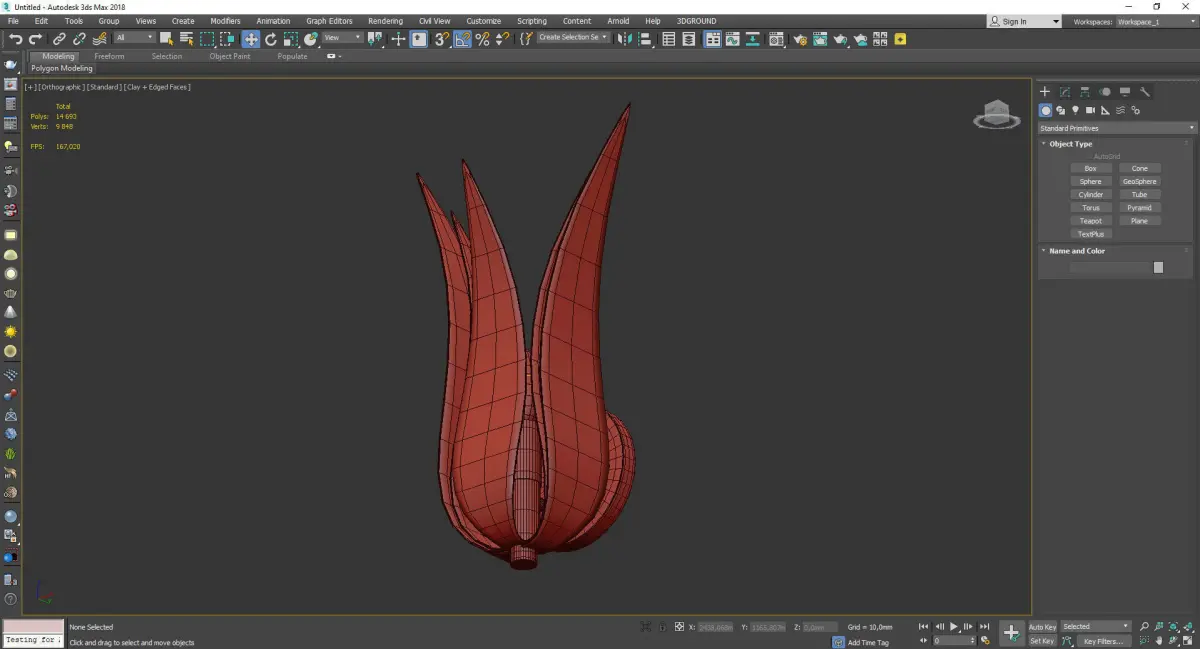Select the Select and Link tool
Image resolution: width=1200 pixels, height=649 pixels.
(60, 39)
